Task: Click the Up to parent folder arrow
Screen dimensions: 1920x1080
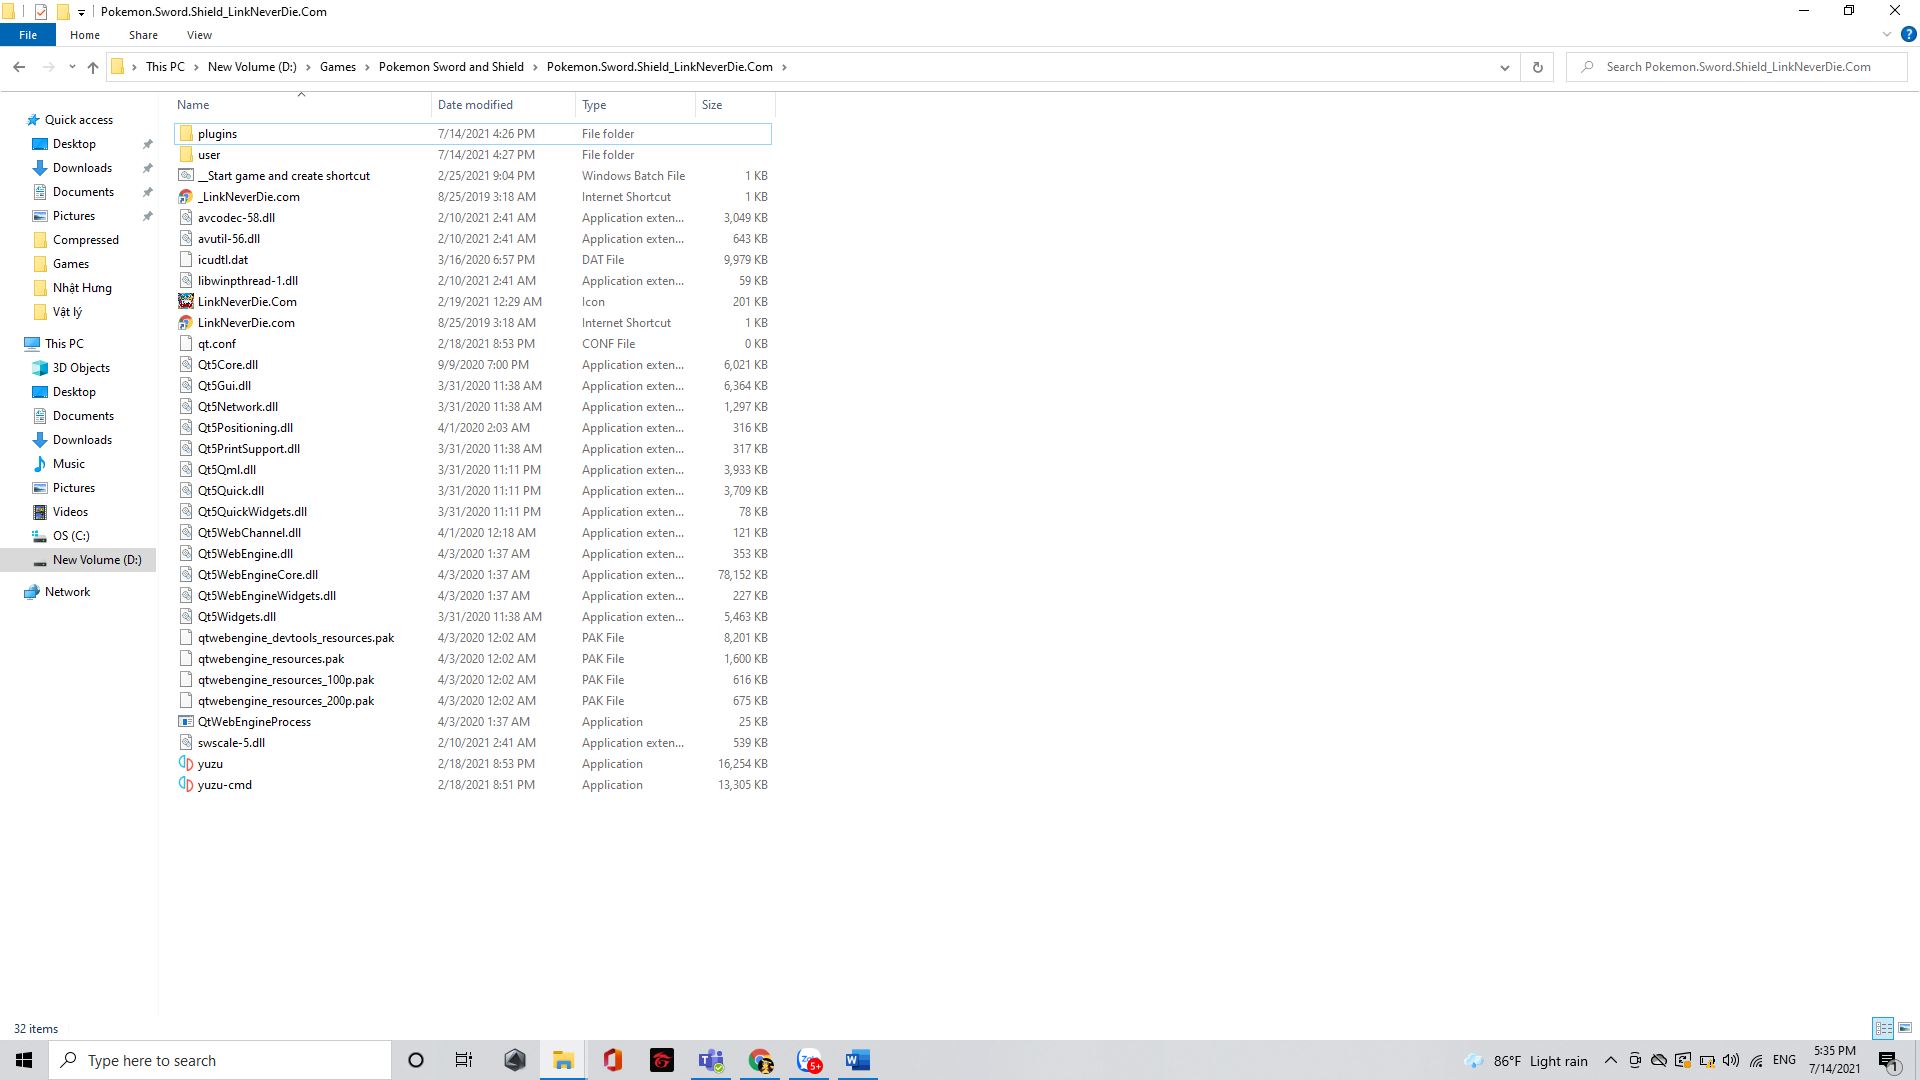Action: pyautogui.click(x=93, y=67)
